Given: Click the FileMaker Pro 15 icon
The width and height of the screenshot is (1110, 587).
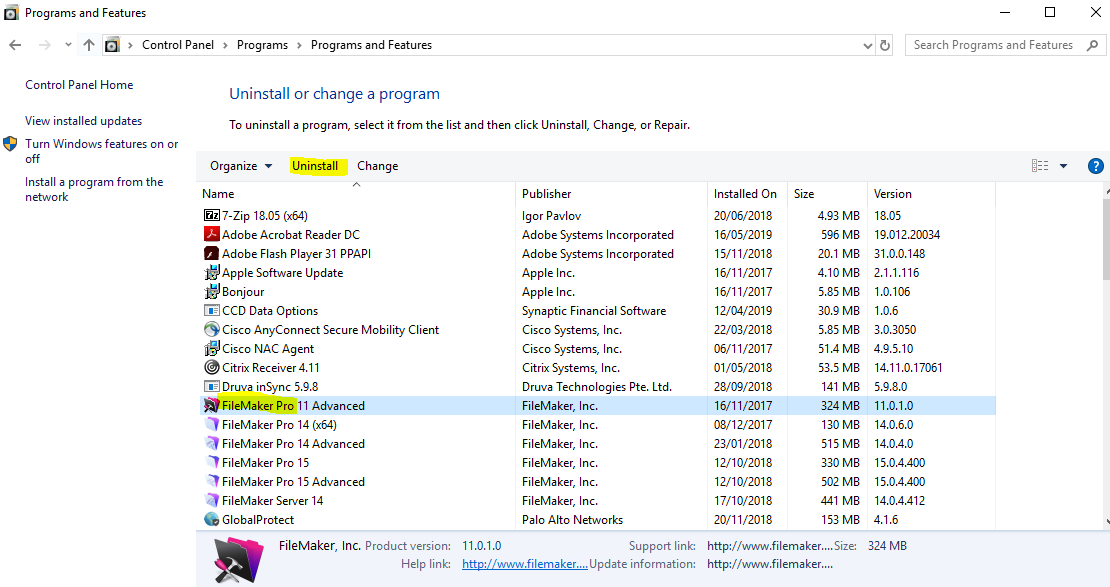Looking at the screenshot, I should [x=212, y=462].
